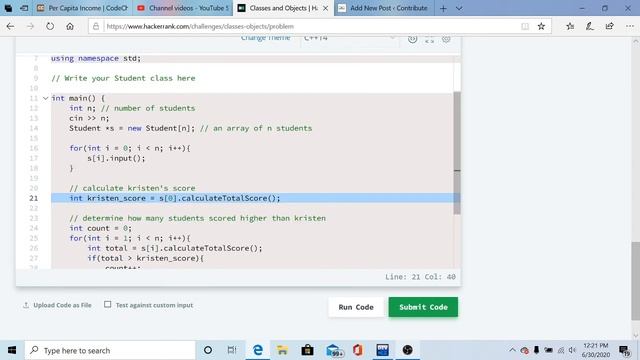The width and height of the screenshot is (640, 360).
Task: Open Office app on taskbar
Action: tap(358, 350)
